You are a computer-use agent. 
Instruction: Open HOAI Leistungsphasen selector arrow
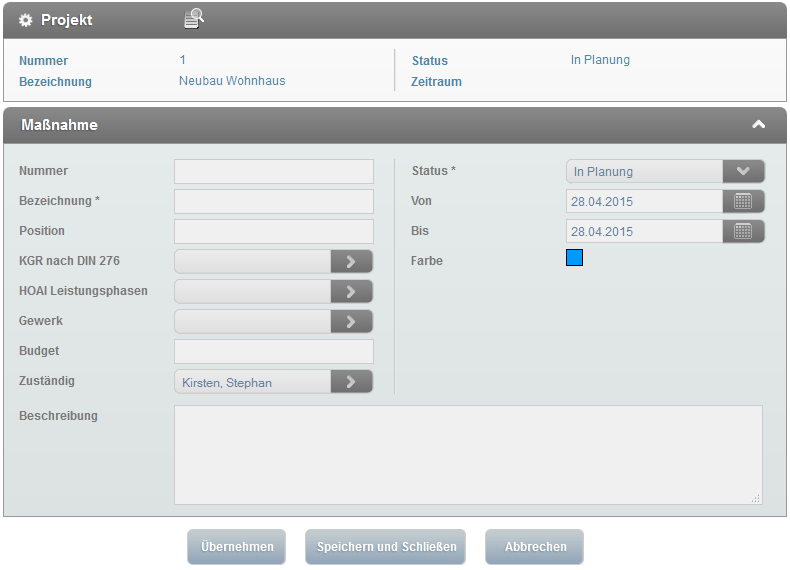click(351, 292)
